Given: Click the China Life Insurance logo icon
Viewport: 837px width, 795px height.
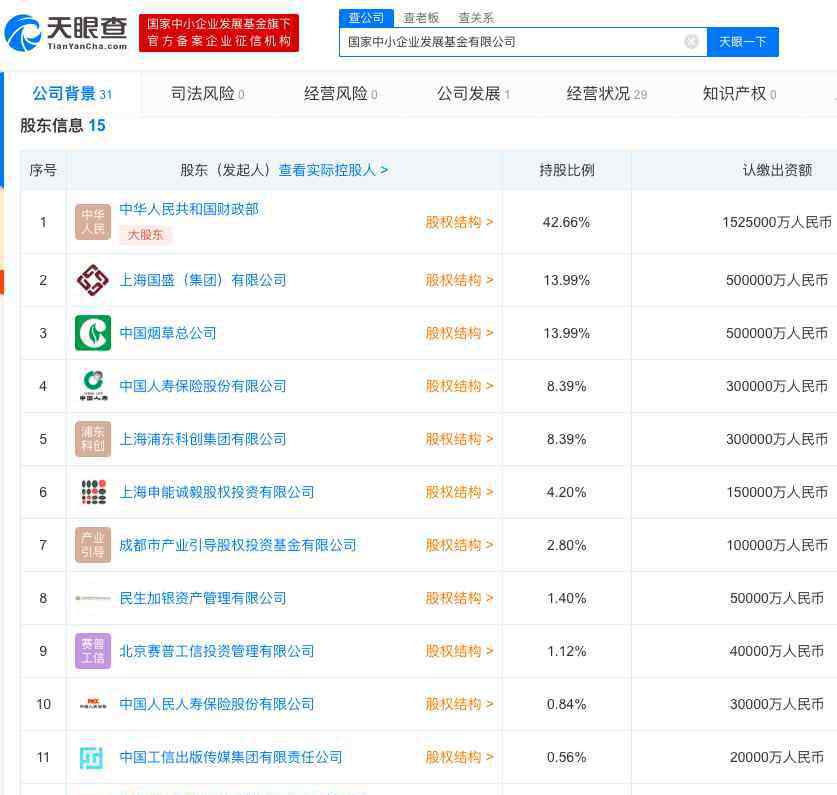Looking at the screenshot, I should point(93,386).
